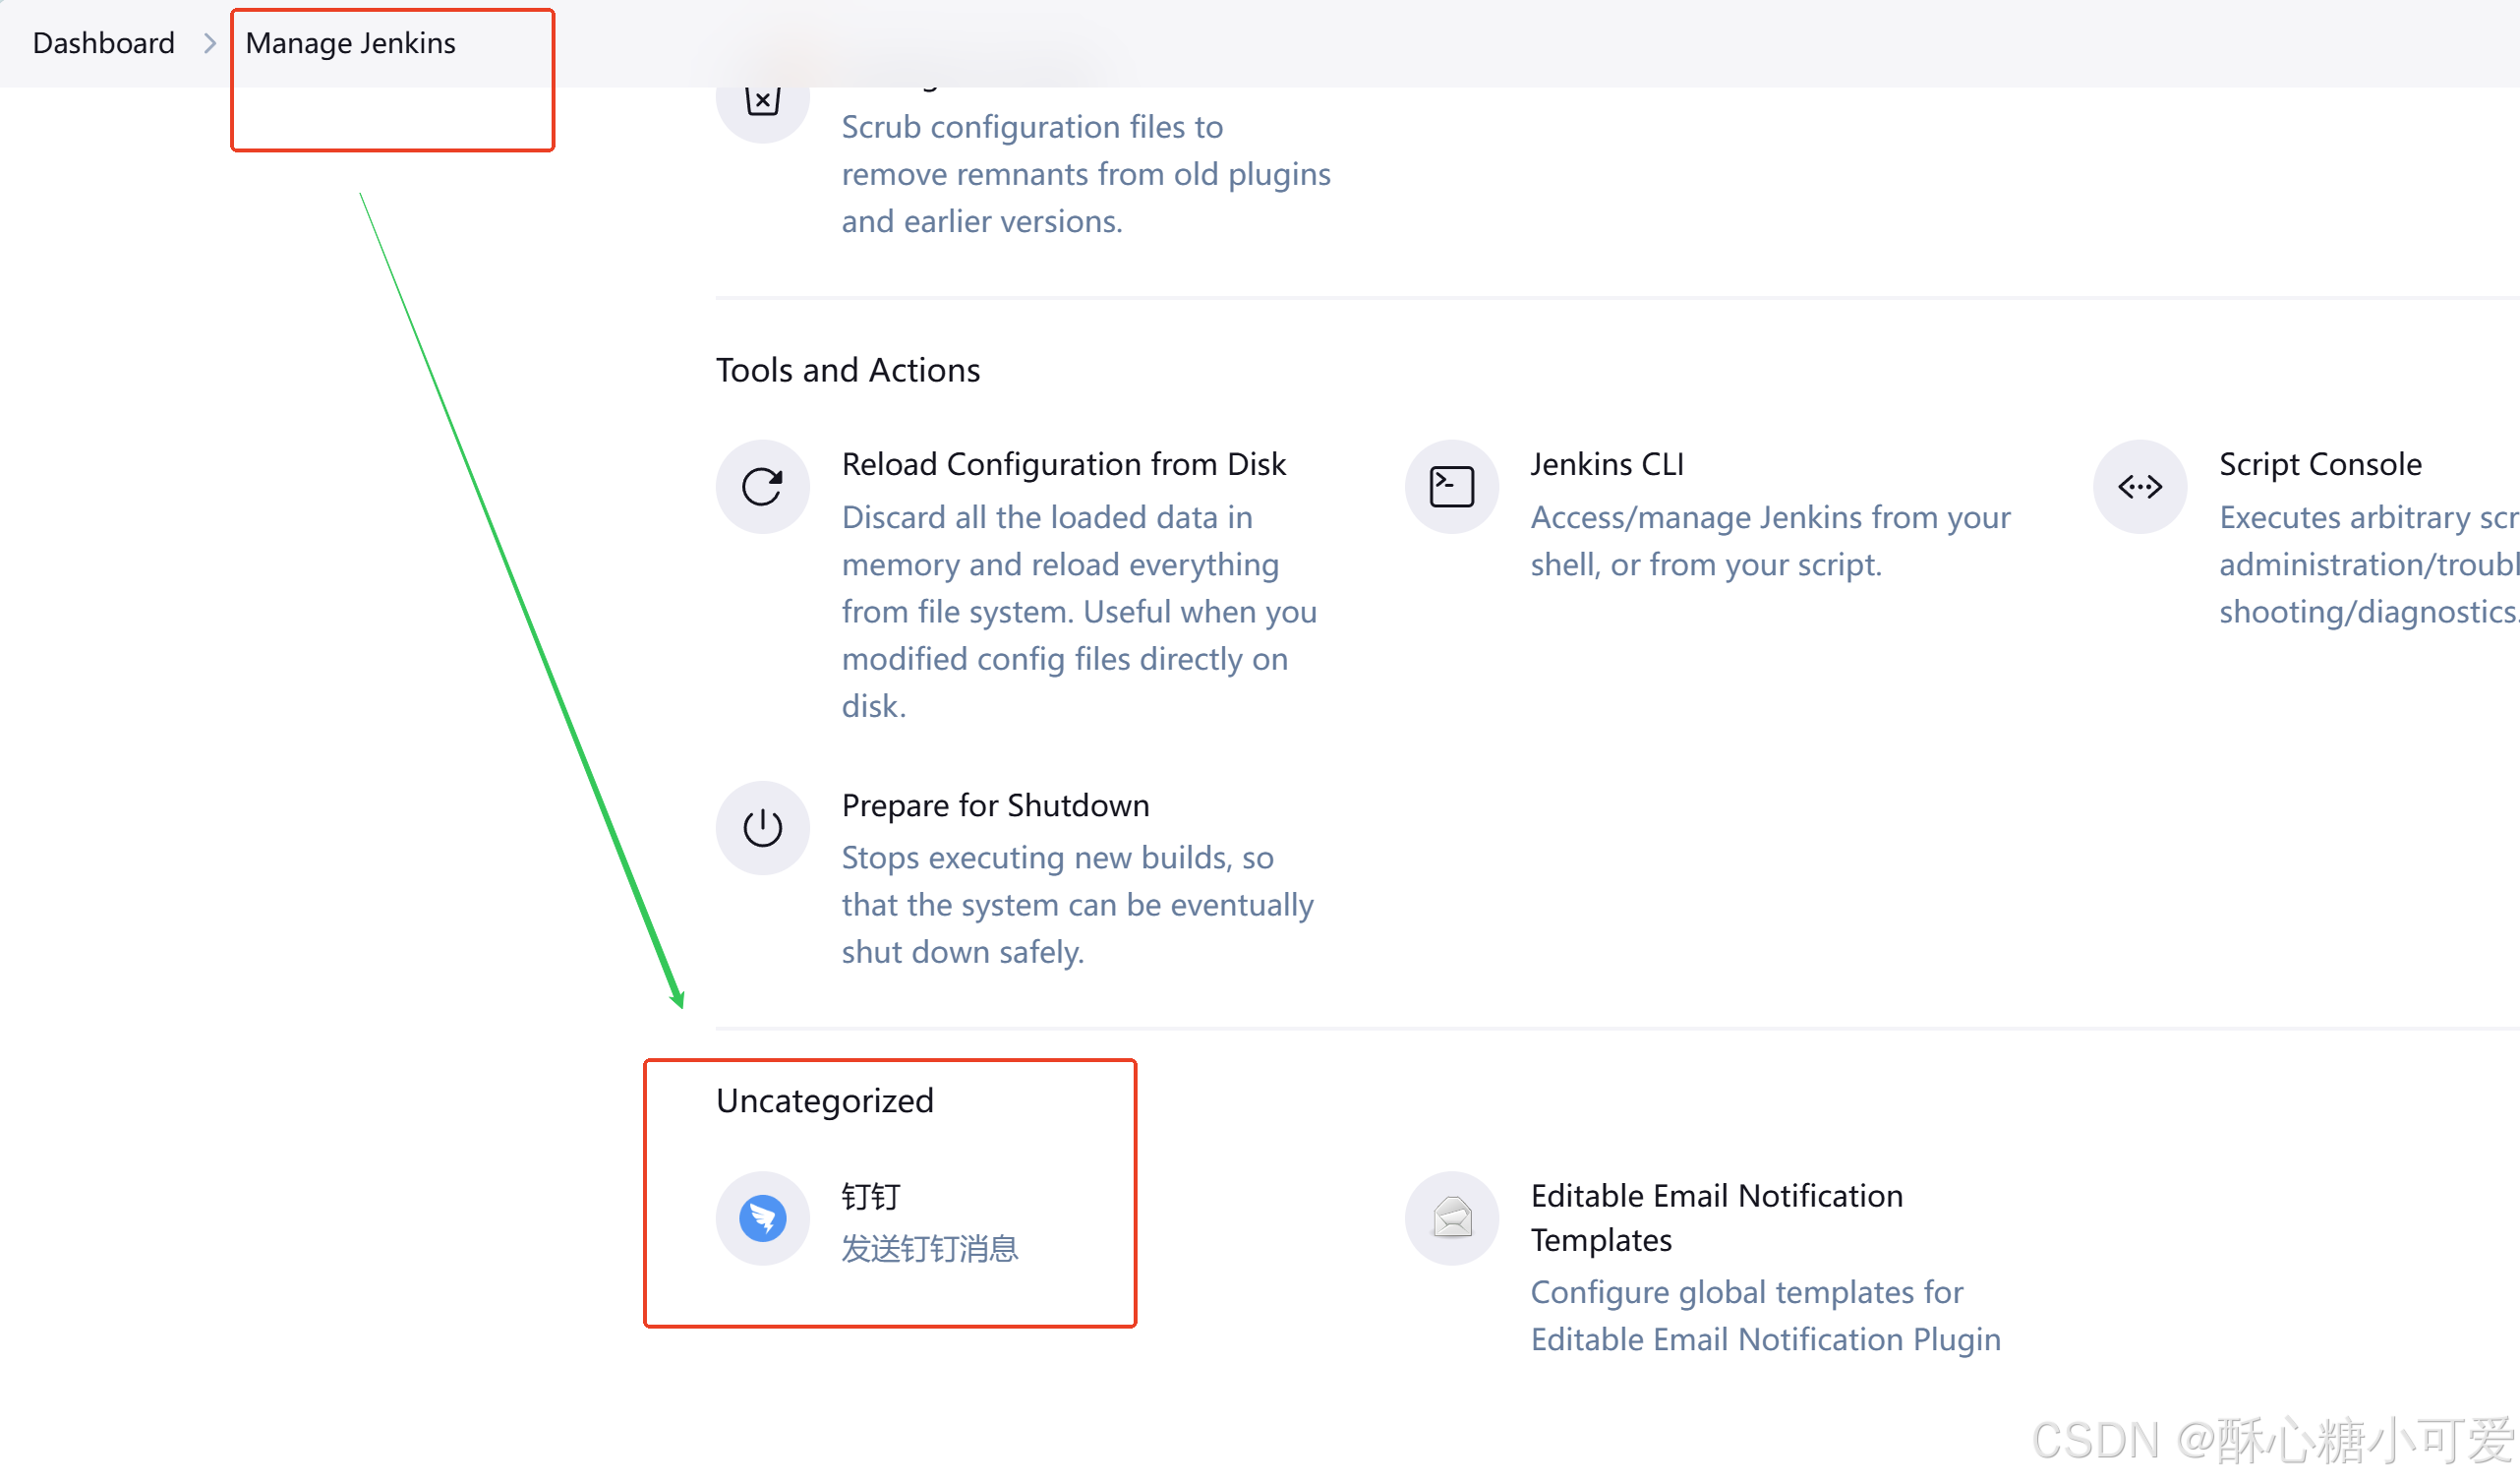Open Editable Email Notification Templates

(1717, 1218)
